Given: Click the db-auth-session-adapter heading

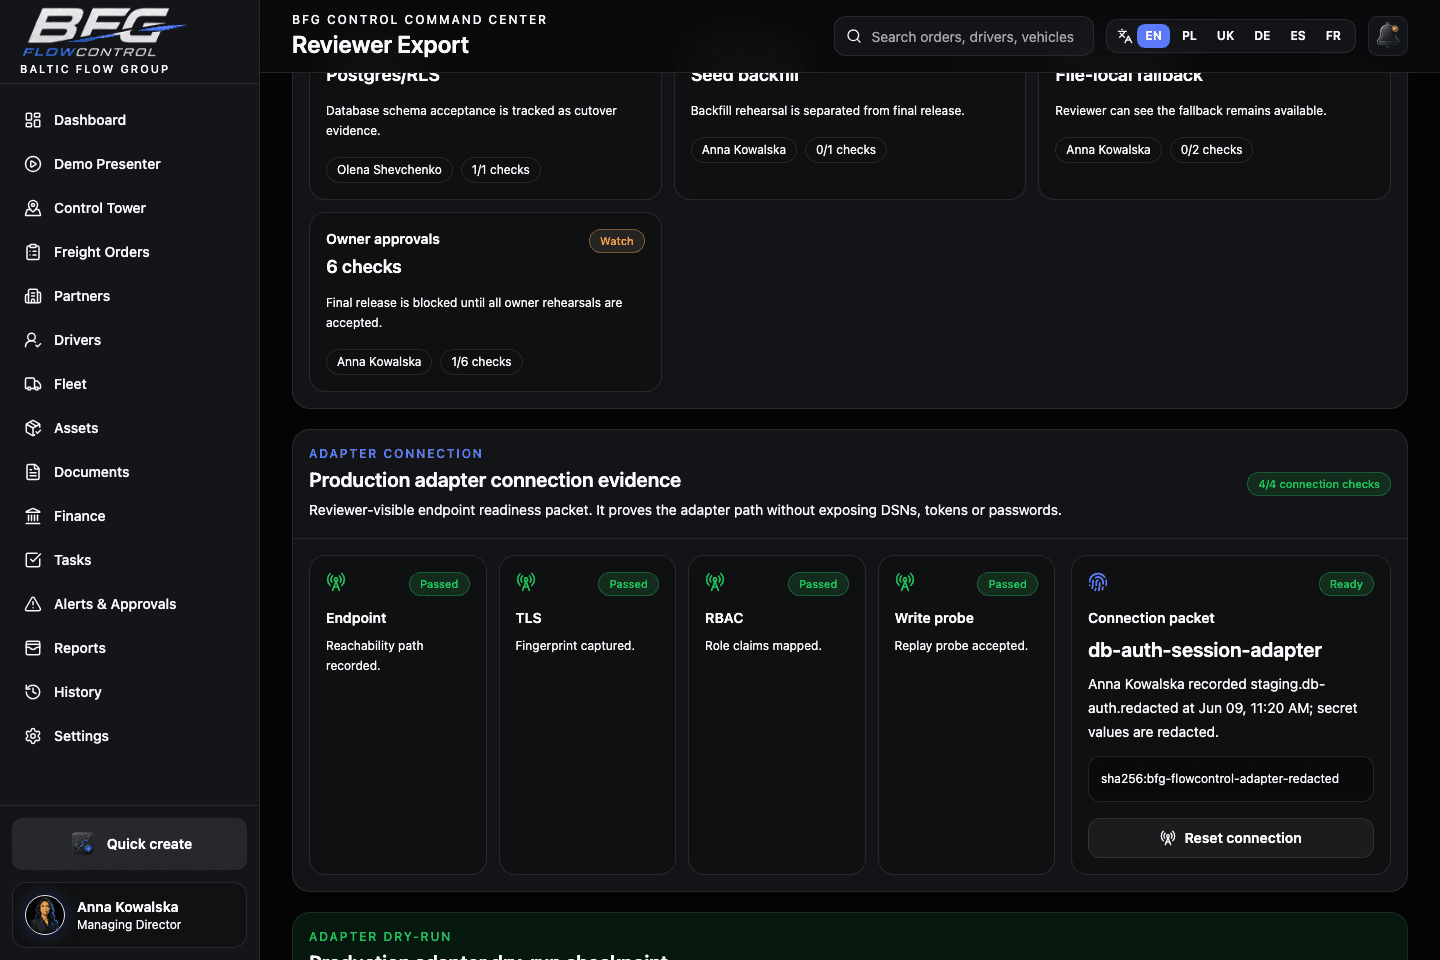Looking at the screenshot, I should [1205, 650].
